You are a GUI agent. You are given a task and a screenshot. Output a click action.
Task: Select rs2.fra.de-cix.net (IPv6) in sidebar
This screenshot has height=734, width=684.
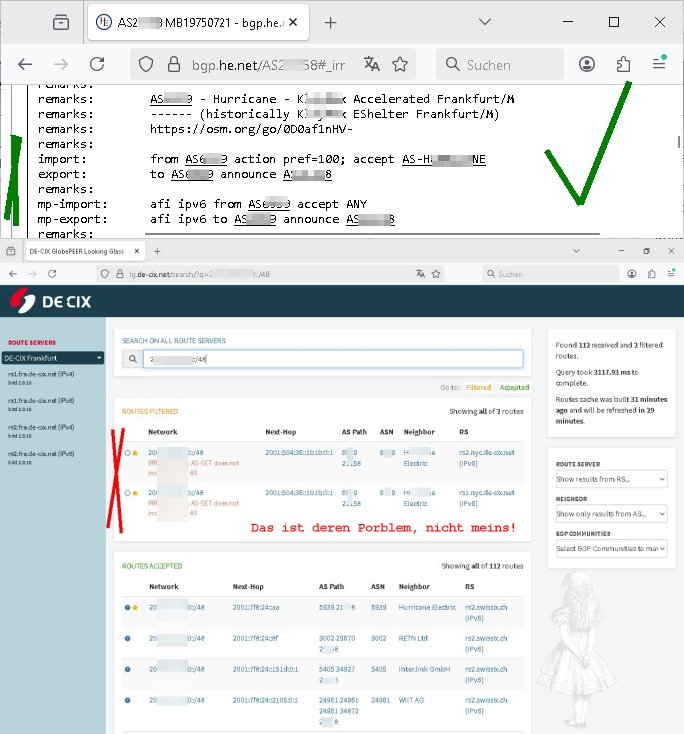[41, 457]
